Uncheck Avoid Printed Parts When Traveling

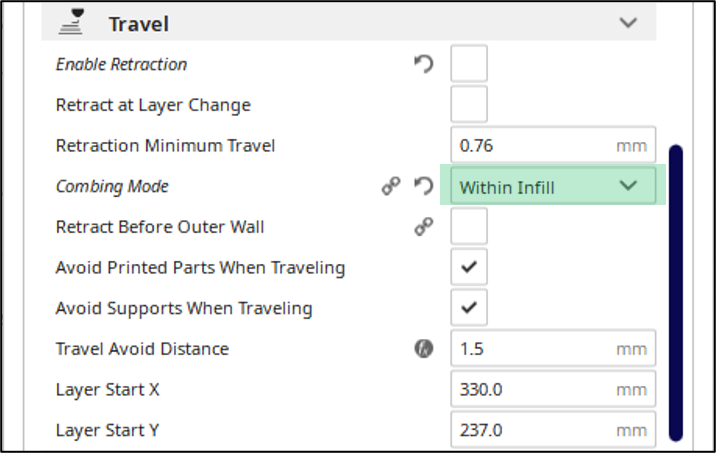point(469,267)
